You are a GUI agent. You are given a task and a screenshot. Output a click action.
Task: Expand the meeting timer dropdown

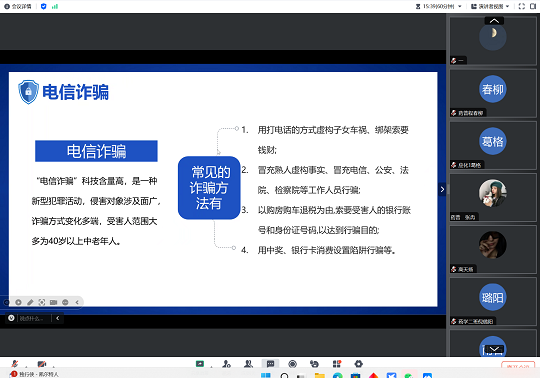pyautogui.click(x=460, y=6)
